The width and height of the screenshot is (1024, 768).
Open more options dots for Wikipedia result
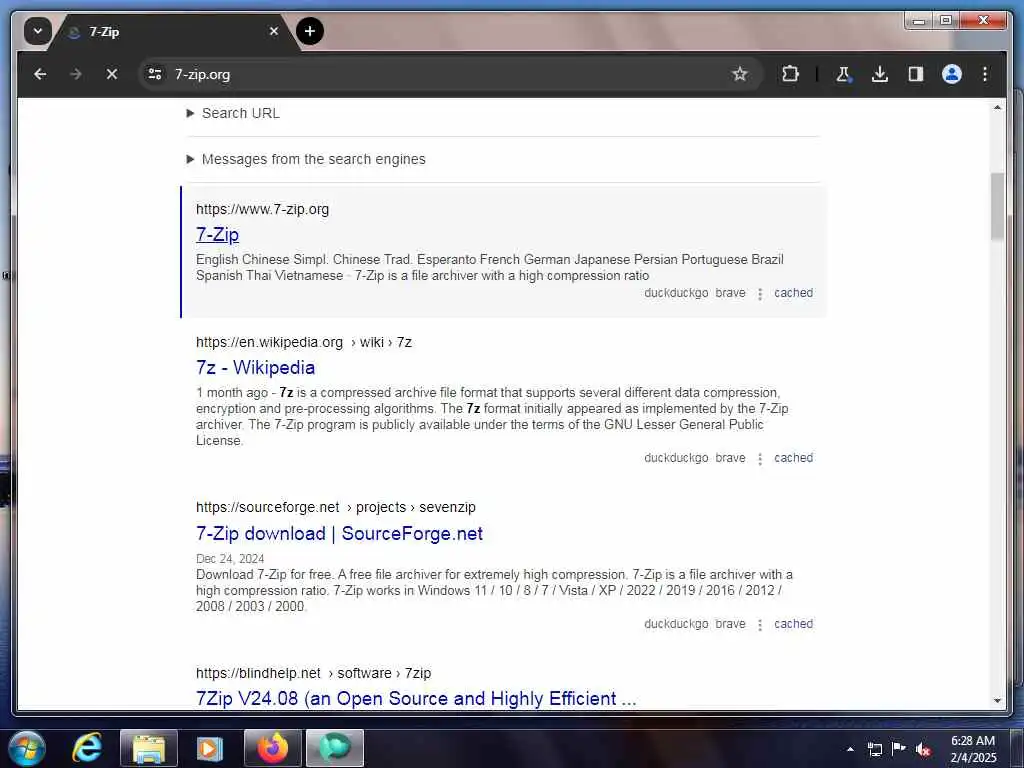pyautogui.click(x=760, y=459)
